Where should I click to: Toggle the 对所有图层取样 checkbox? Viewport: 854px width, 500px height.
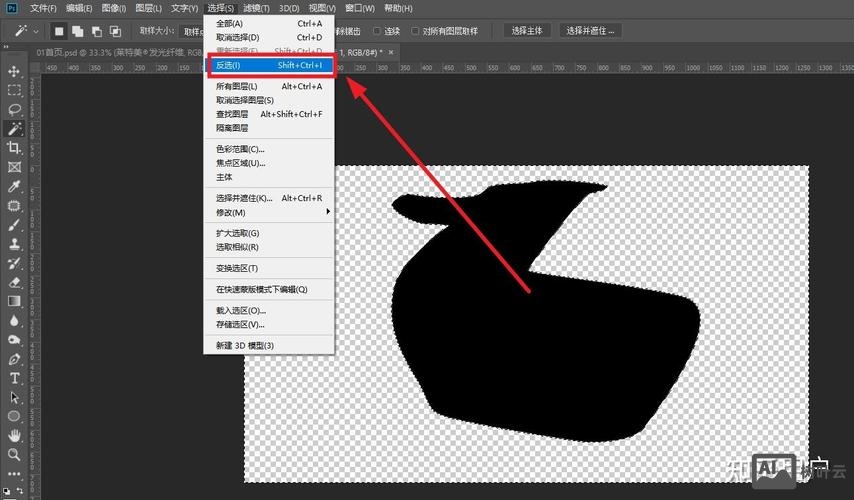click(x=415, y=31)
